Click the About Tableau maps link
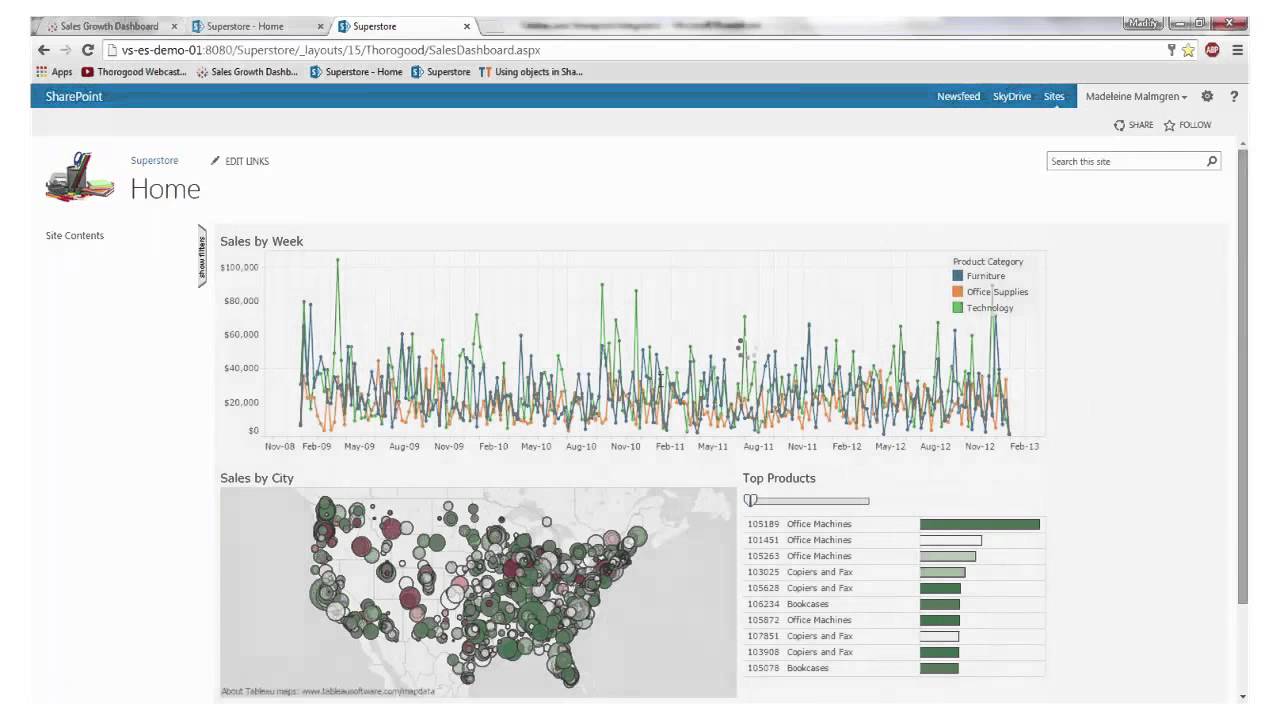The width and height of the screenshot is (1280, 720). (328, 691)
